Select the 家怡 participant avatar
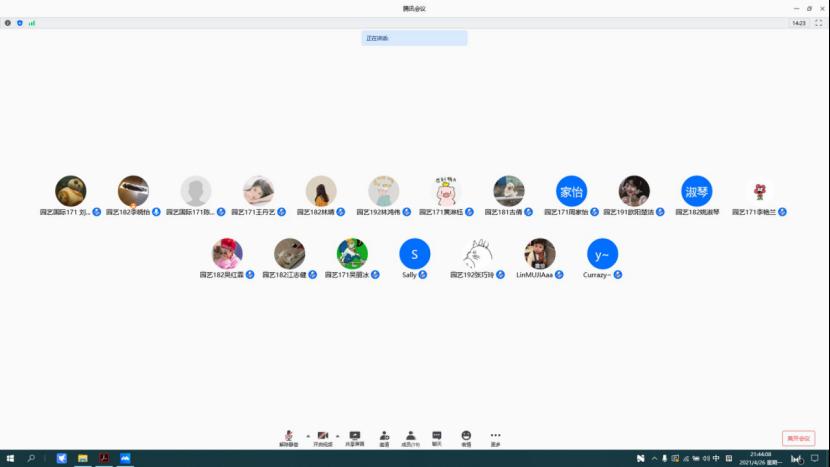This screenshot has height=467, width=830. point(571,191)
